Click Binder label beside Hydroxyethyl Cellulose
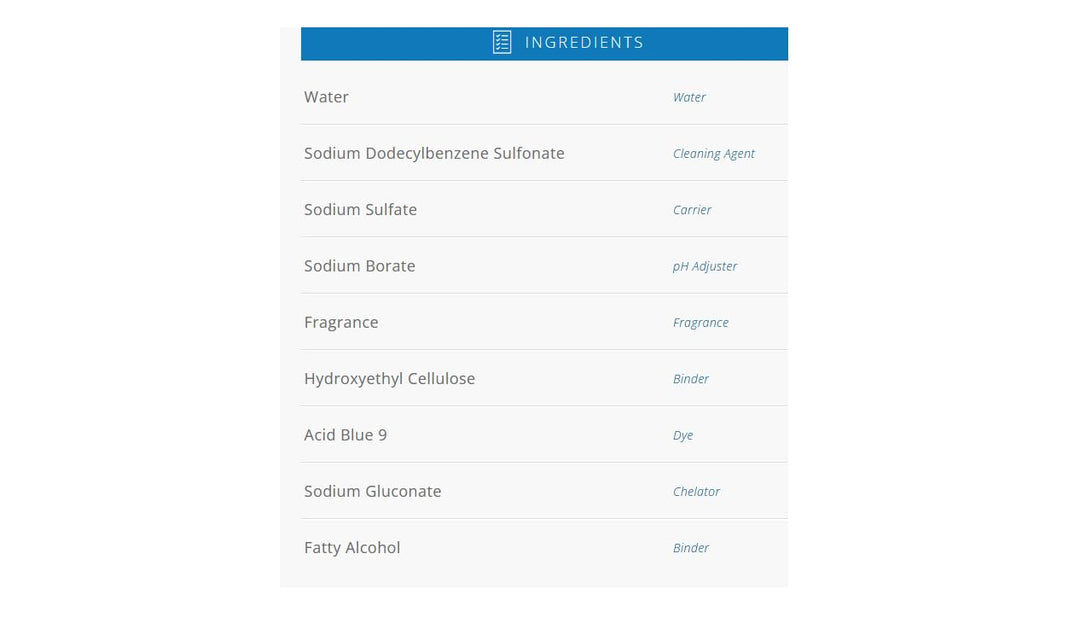This screenshot has height=618, width=1080. click(691, 379)
